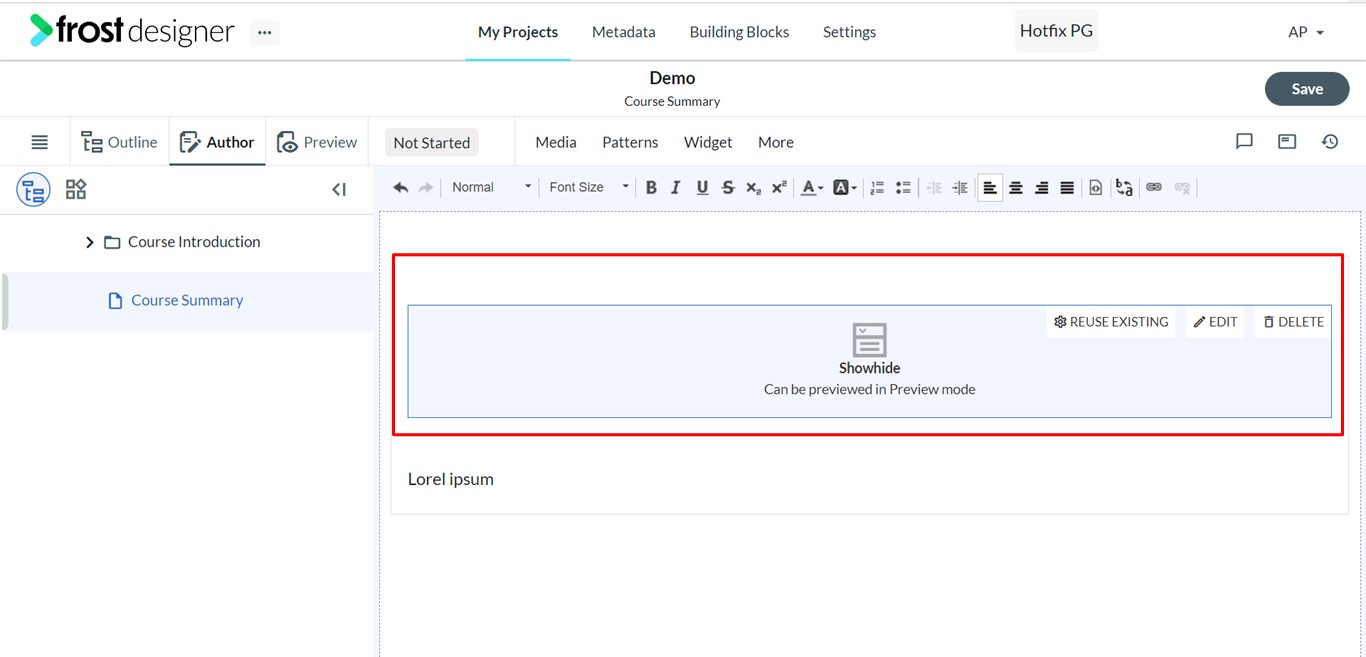Open the Metadata section
This screenshot has width=1366, height=657.
click(x=624, y=32)
